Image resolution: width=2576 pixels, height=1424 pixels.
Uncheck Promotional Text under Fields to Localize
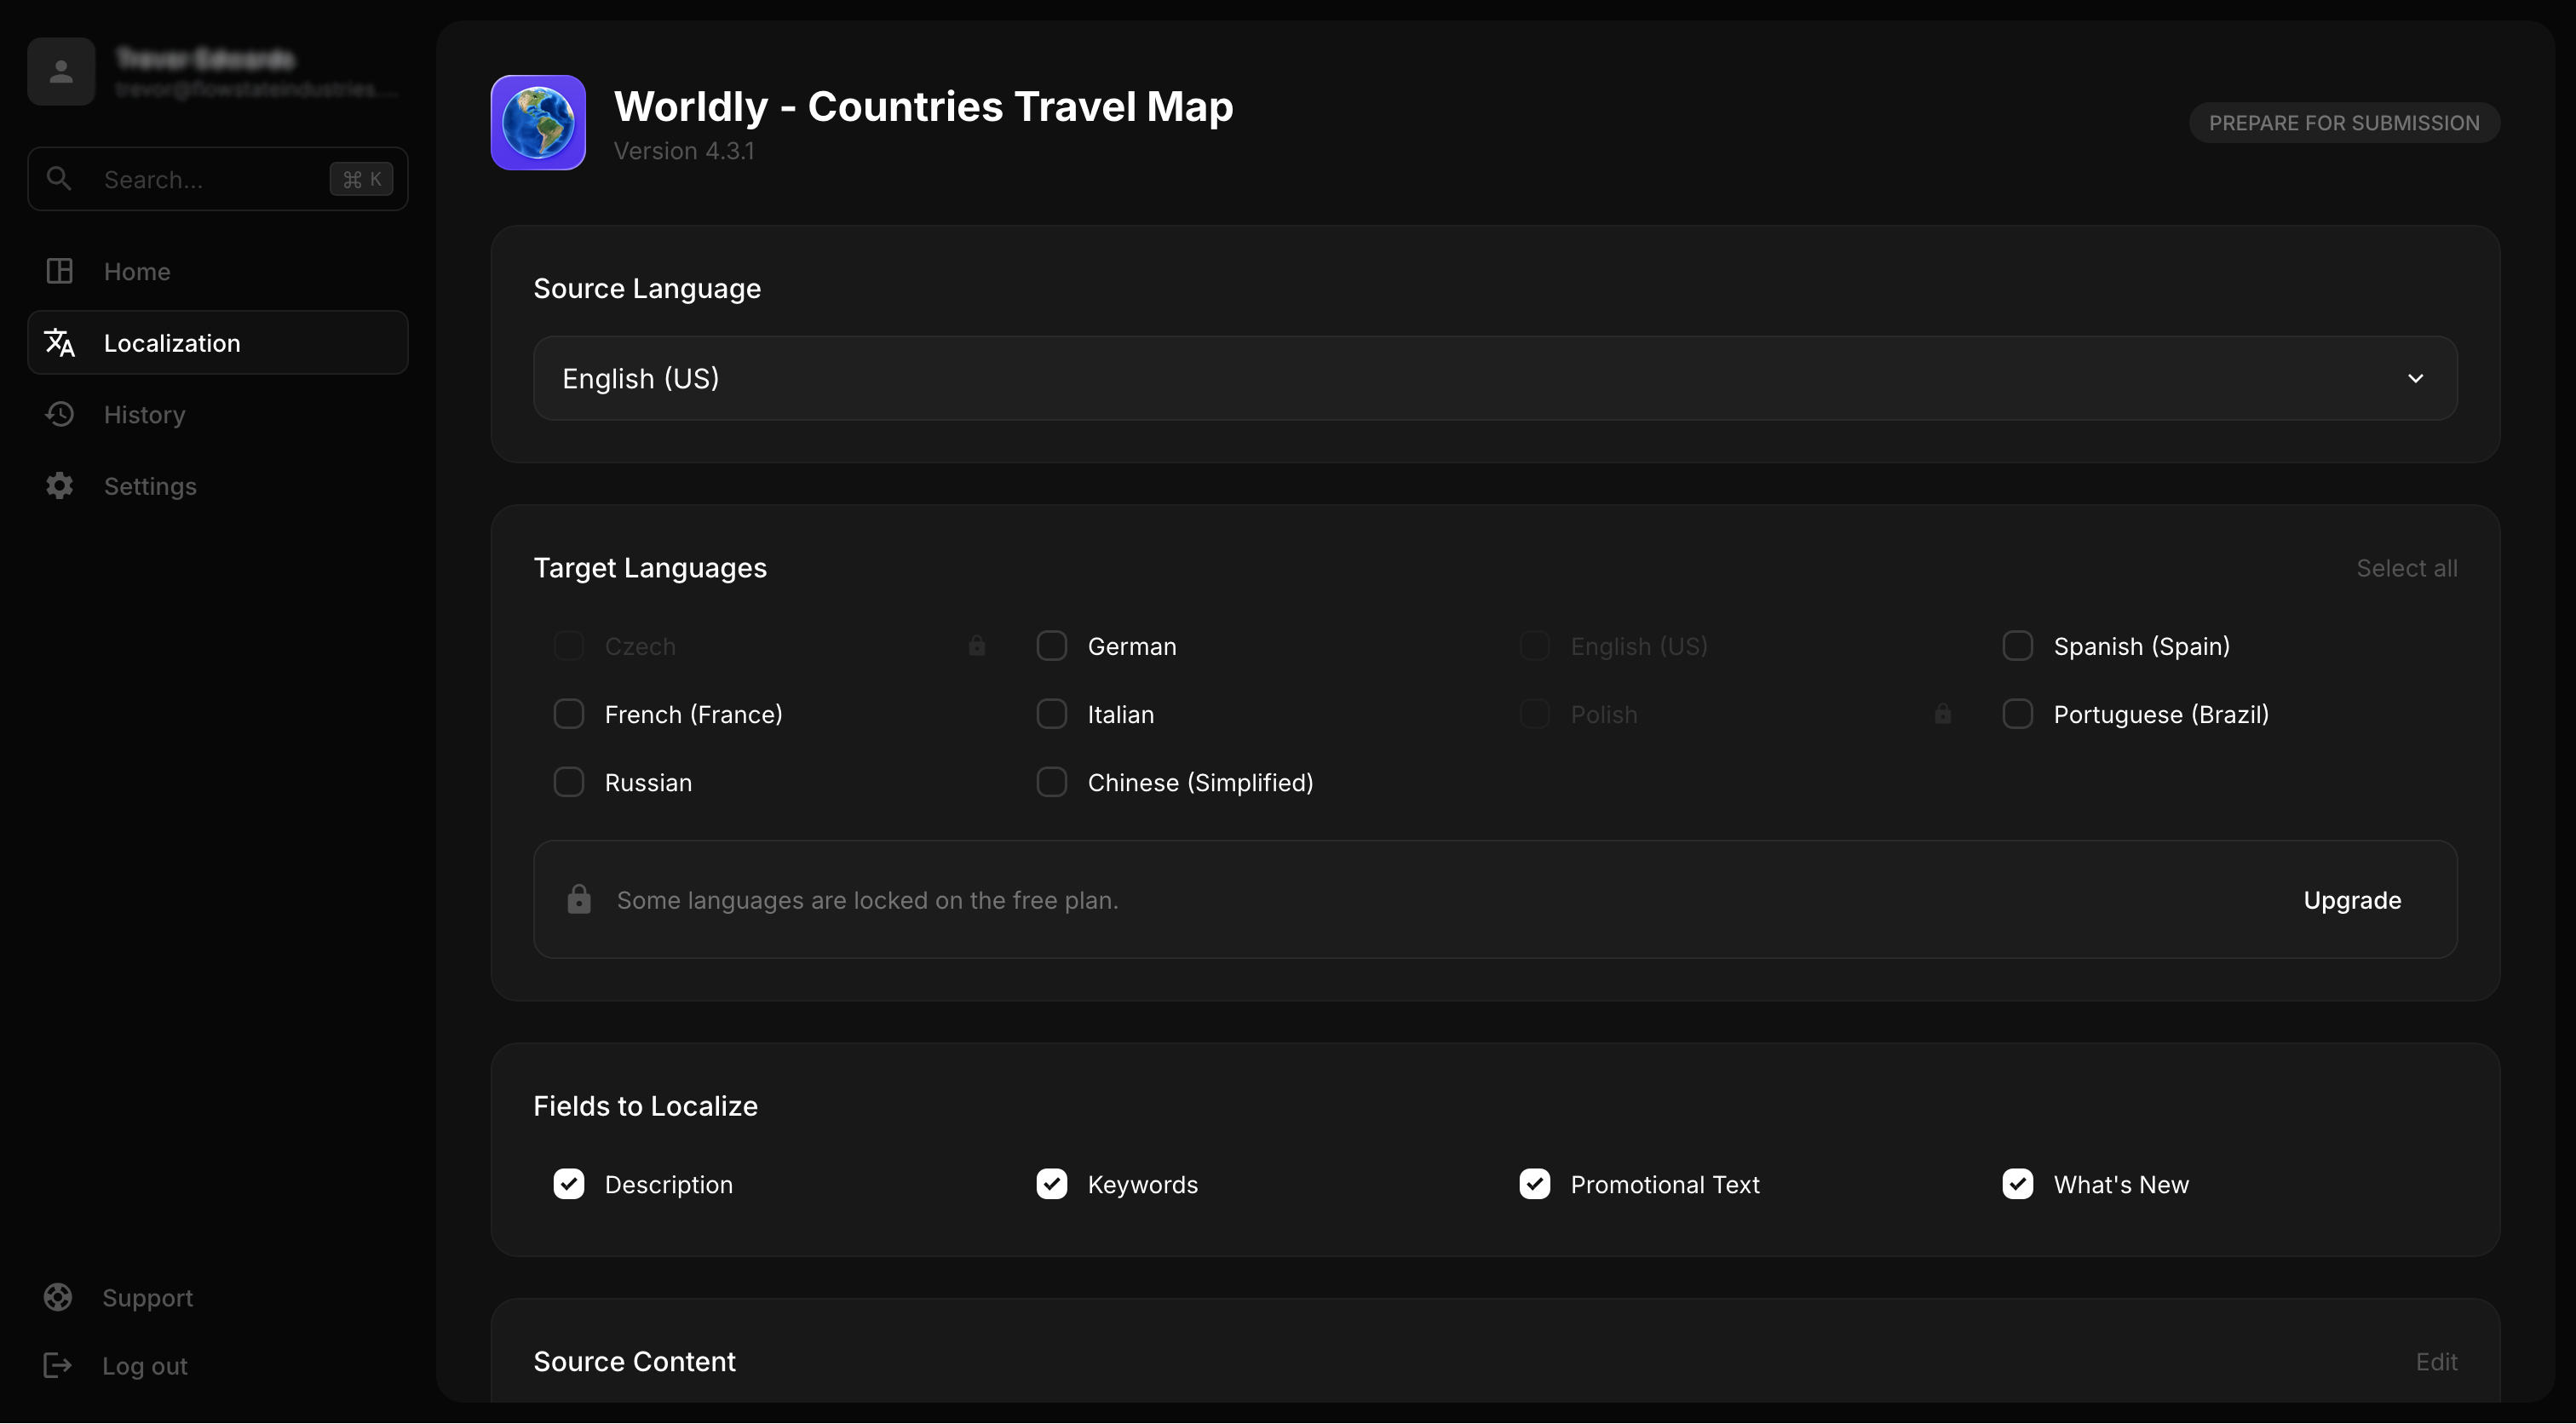(1534, 1184)
